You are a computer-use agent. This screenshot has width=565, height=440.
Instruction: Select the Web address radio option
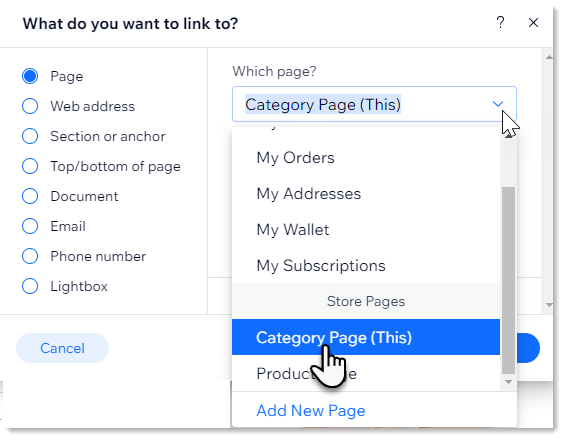pos(30,106)
